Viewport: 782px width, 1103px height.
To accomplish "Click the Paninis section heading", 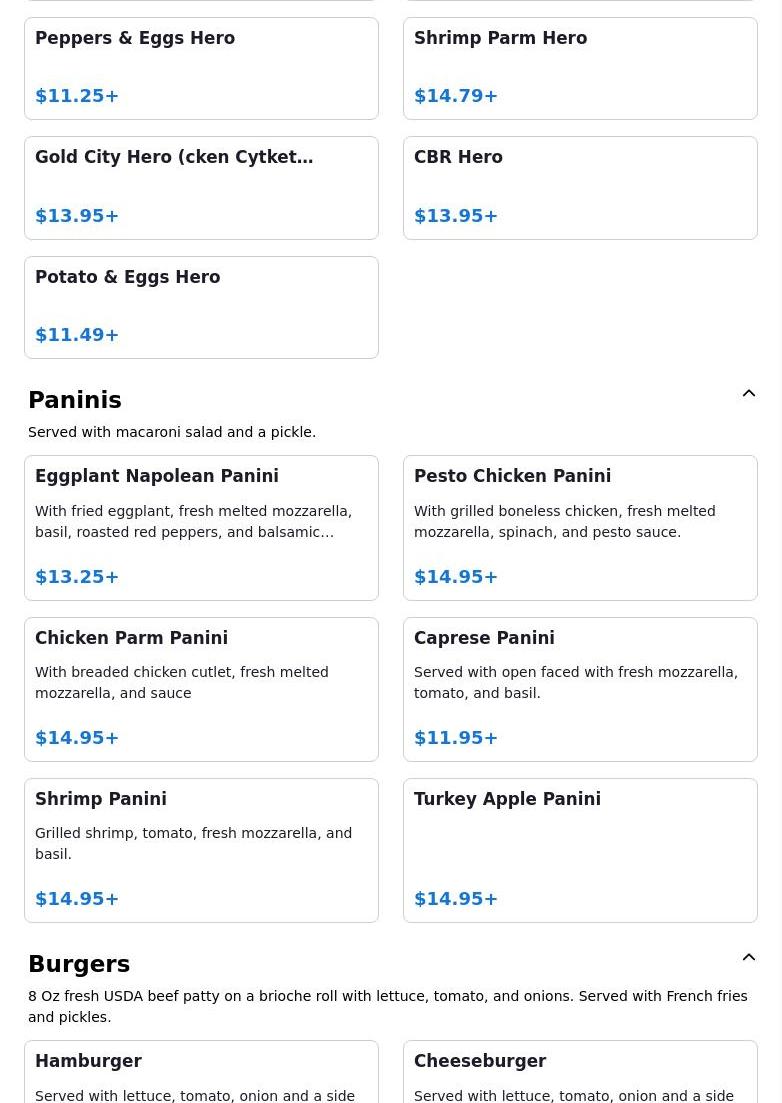I will click(x=75, y=400).
